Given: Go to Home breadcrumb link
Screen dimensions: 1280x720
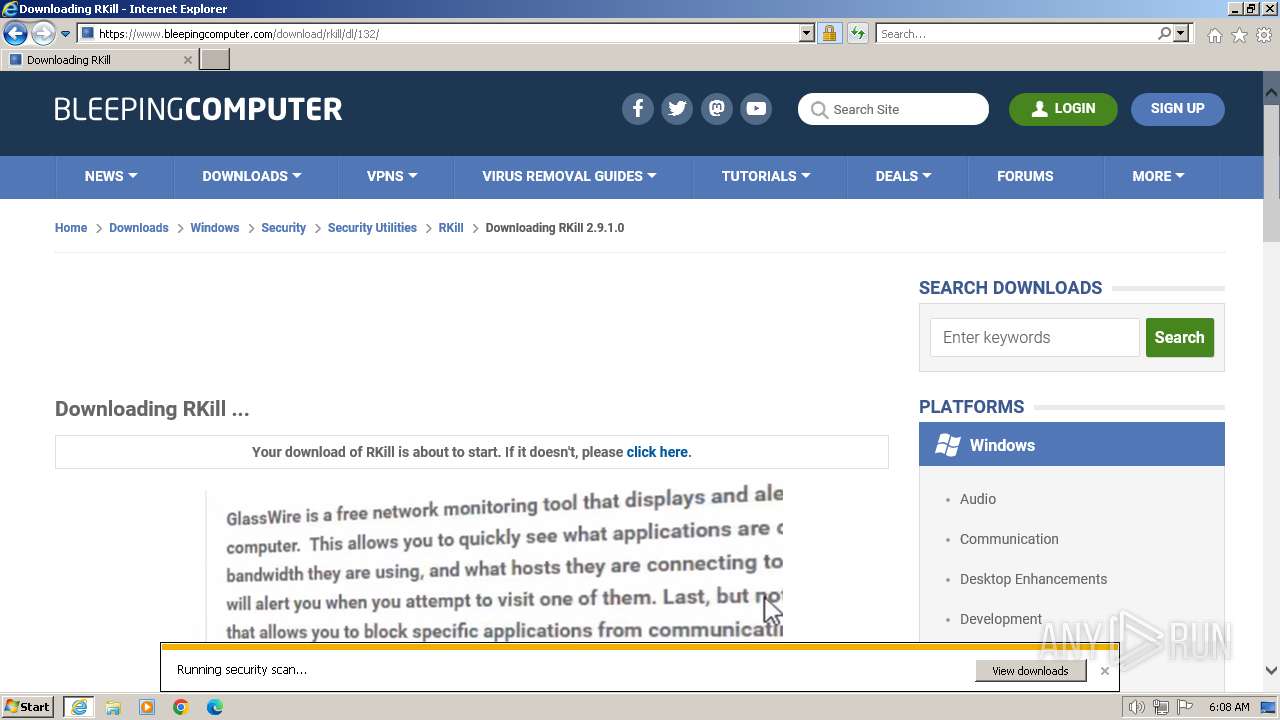Looking at the screenshot, I should click(71, 228).
